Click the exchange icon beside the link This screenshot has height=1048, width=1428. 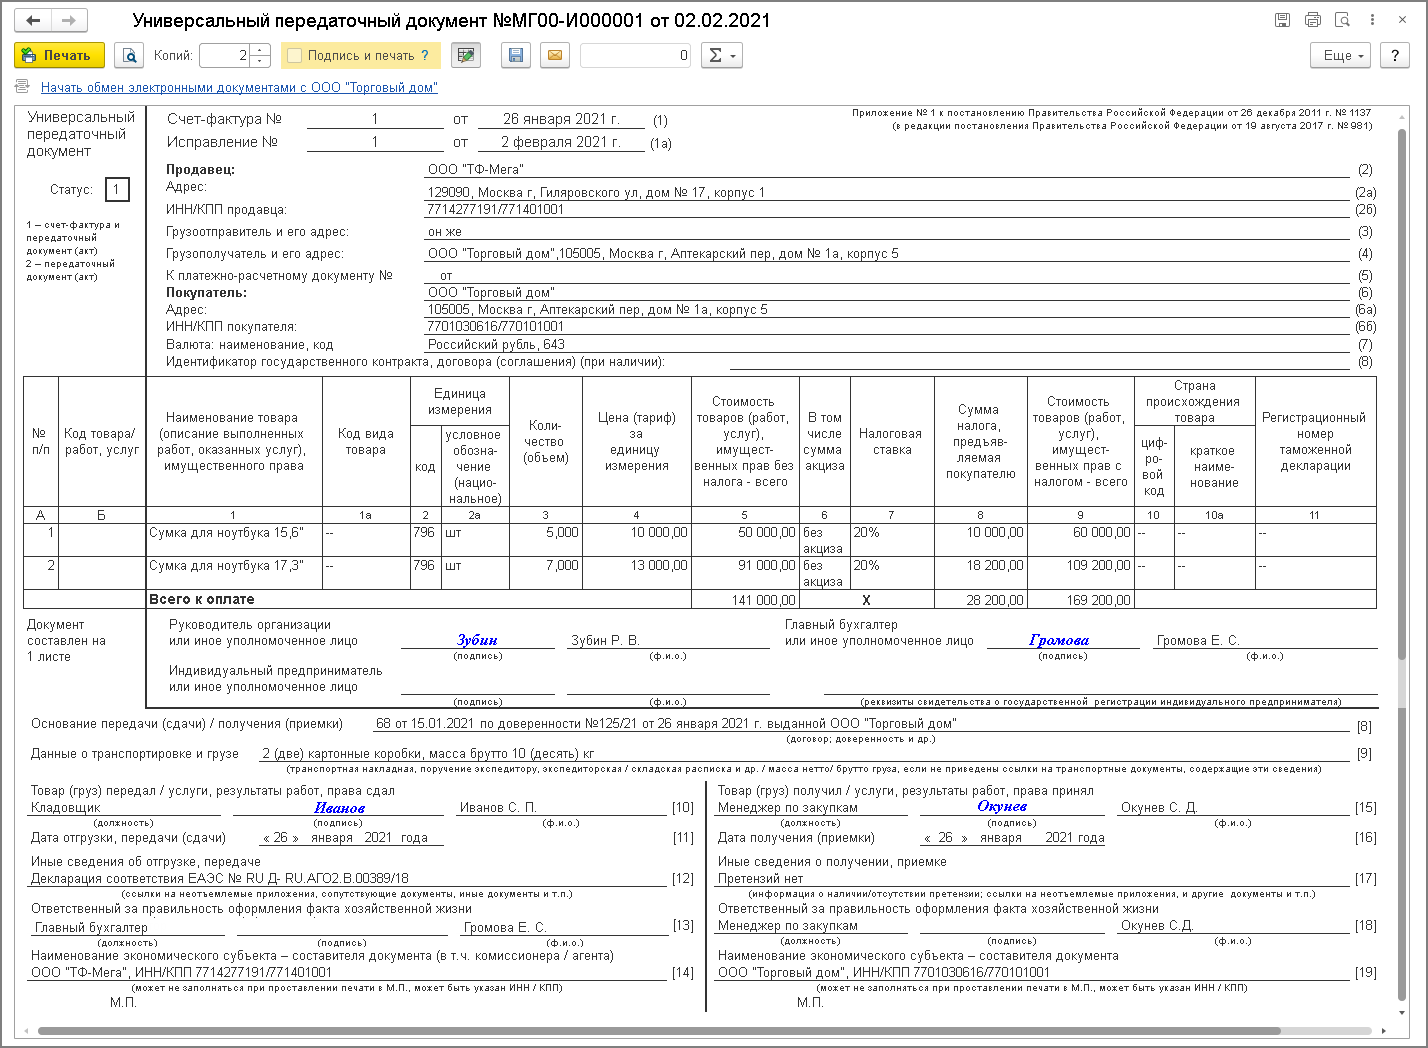click(23, 87)
